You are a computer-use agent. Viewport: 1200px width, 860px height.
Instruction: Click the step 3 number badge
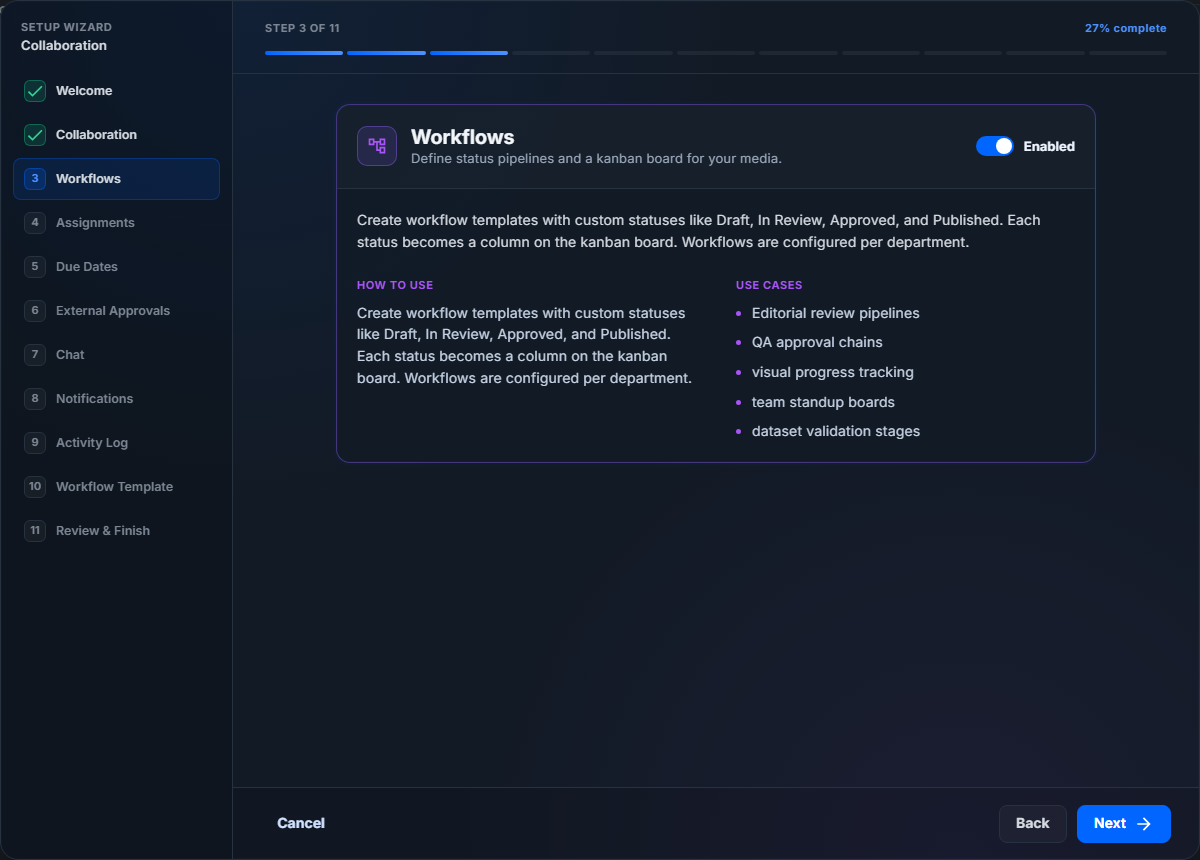(35, 179)
